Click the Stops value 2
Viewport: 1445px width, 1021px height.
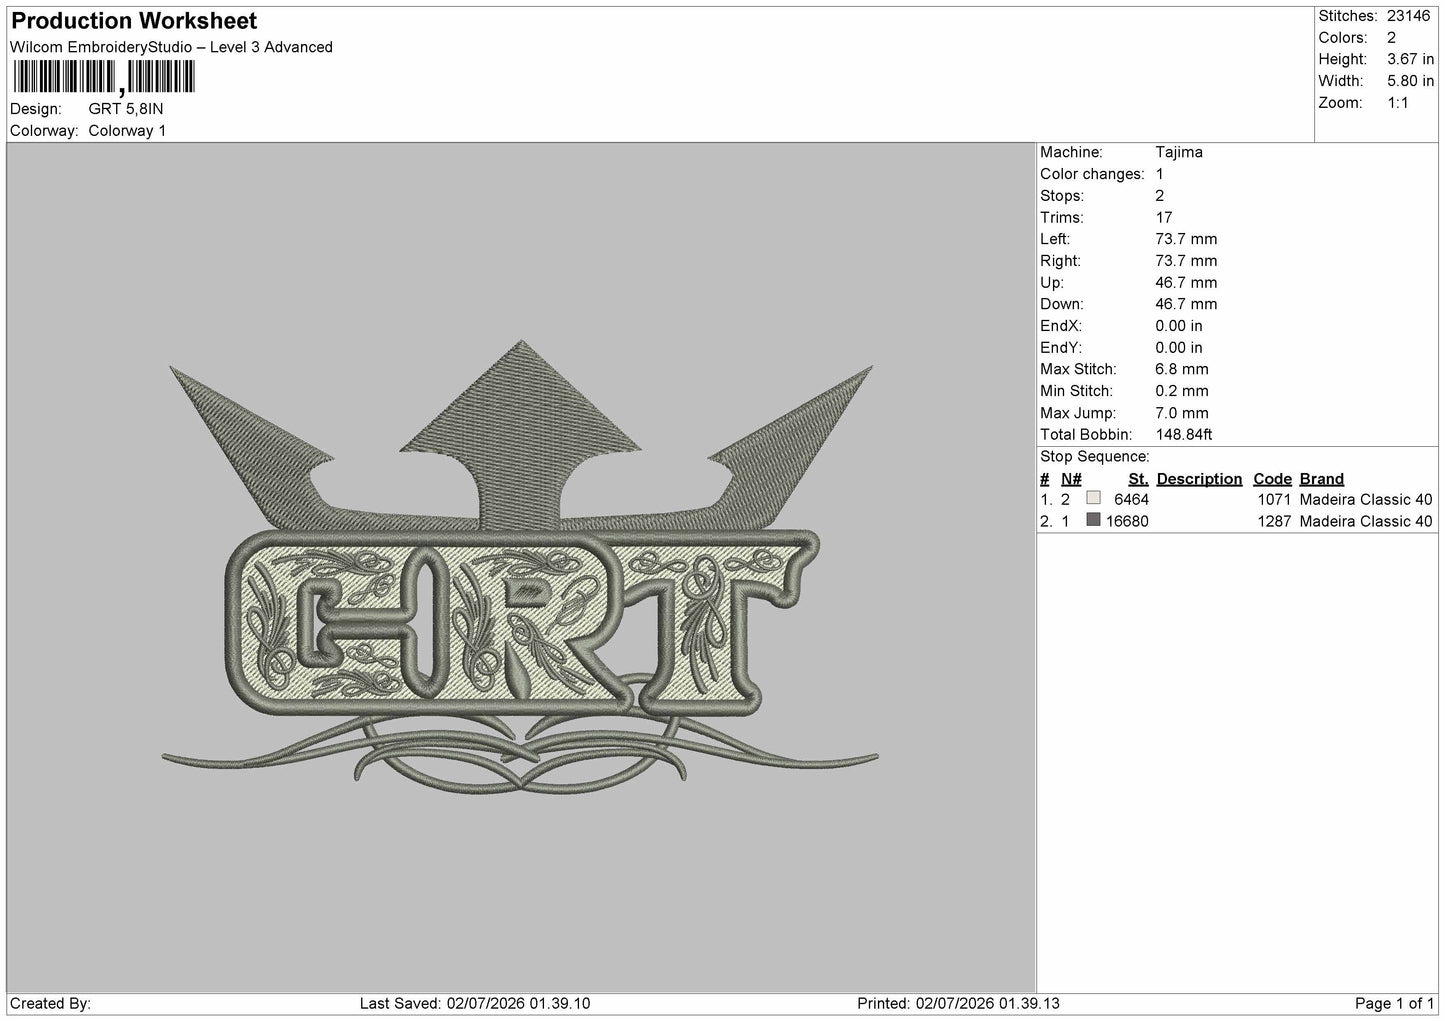(x=1160, y=196)
